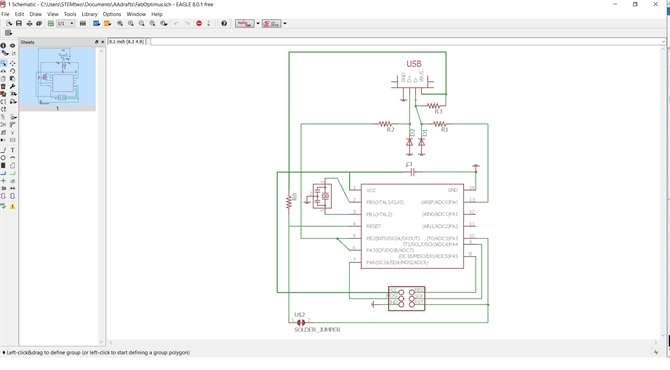Run the ERC check tool
670x370 pixels.
point(3,206)
